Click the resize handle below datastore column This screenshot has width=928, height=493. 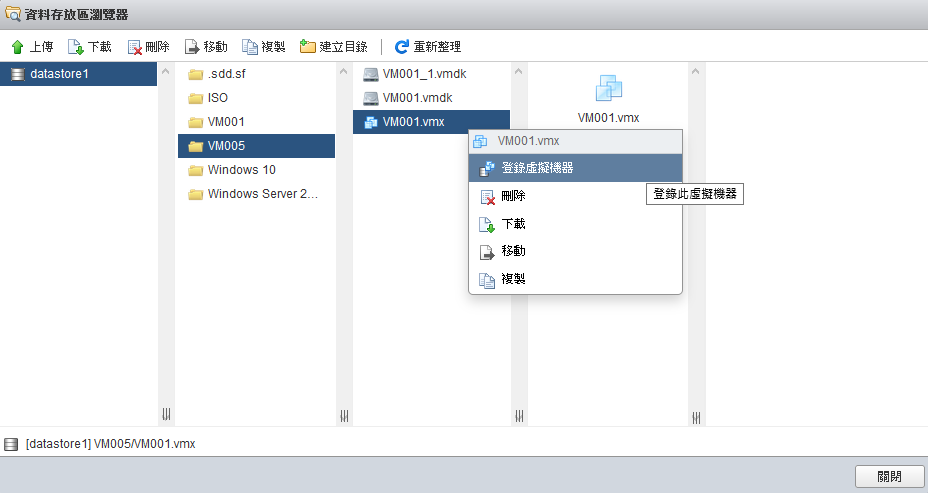coord(166,414)
